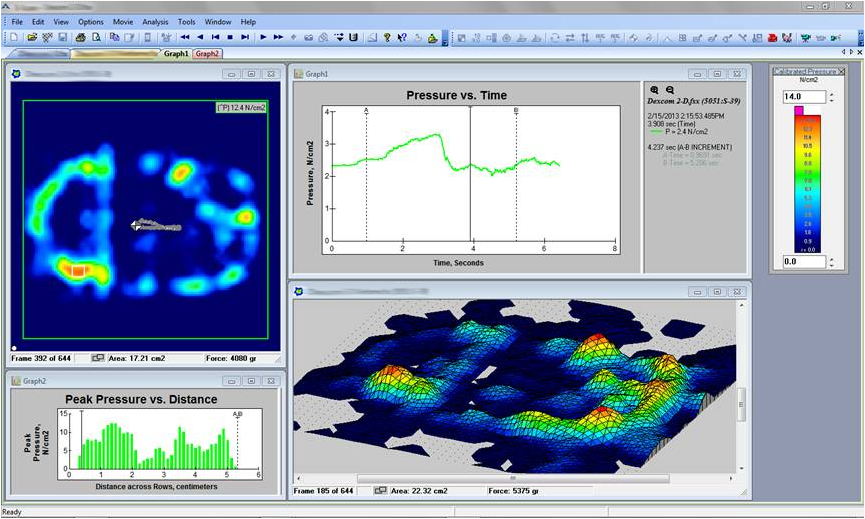Switch to the Graph2 tab

[x=207, y=54]
